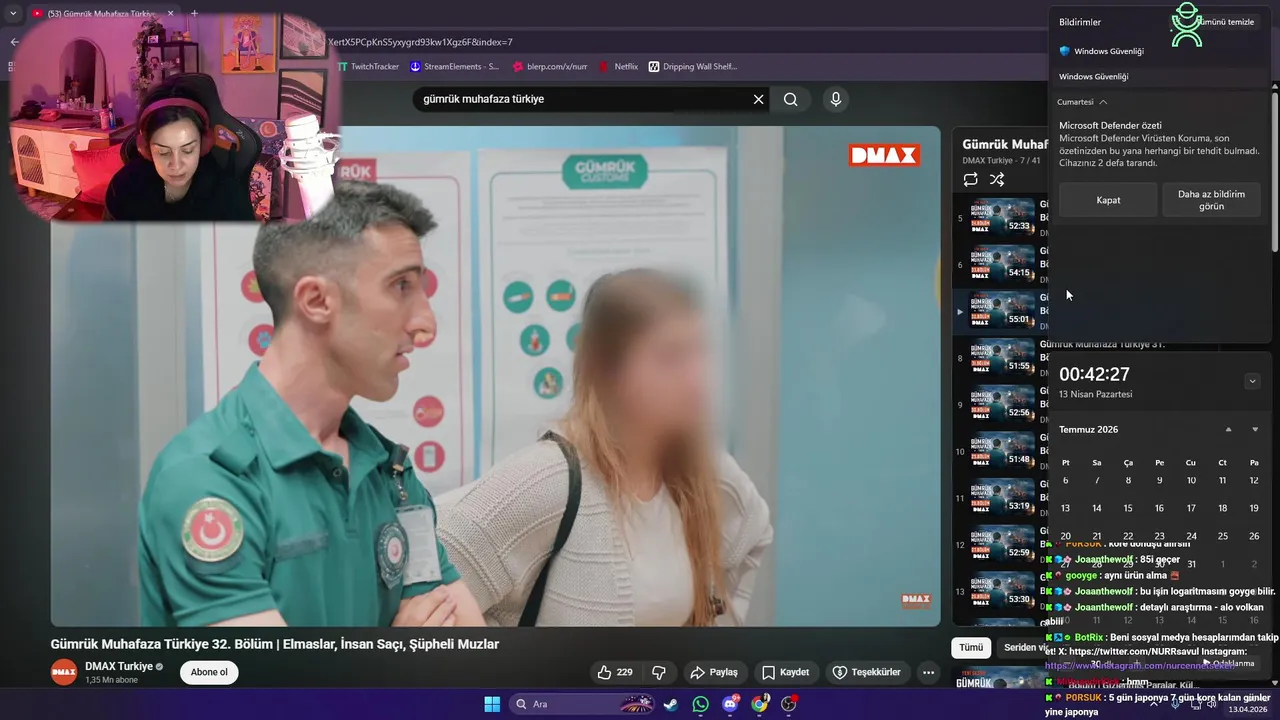Open StreamElements bookmark

(454, 66)
